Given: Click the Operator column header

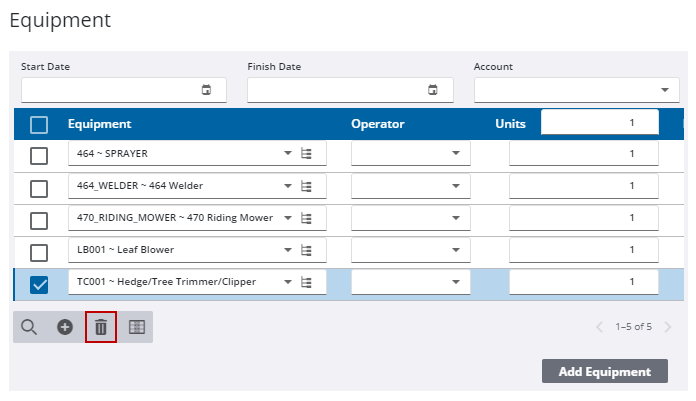Looking at the screenshot, I should tap(378, 125).
